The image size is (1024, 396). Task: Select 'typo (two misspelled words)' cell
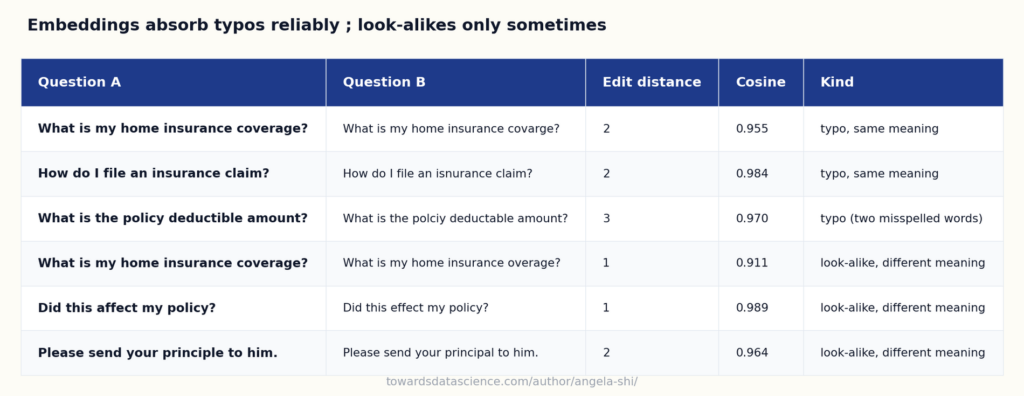click(x=903, y=218)
